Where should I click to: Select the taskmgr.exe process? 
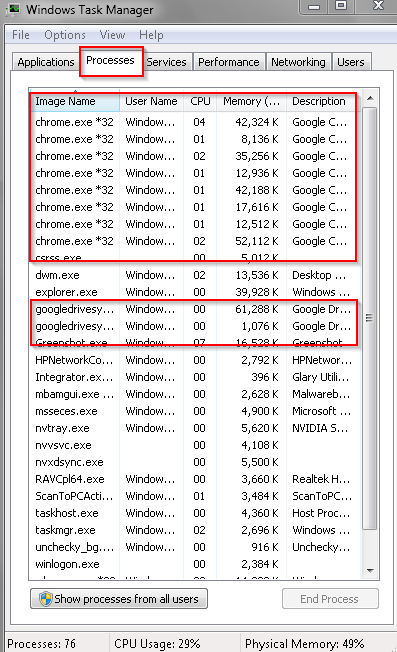click(x=195, y=530)
